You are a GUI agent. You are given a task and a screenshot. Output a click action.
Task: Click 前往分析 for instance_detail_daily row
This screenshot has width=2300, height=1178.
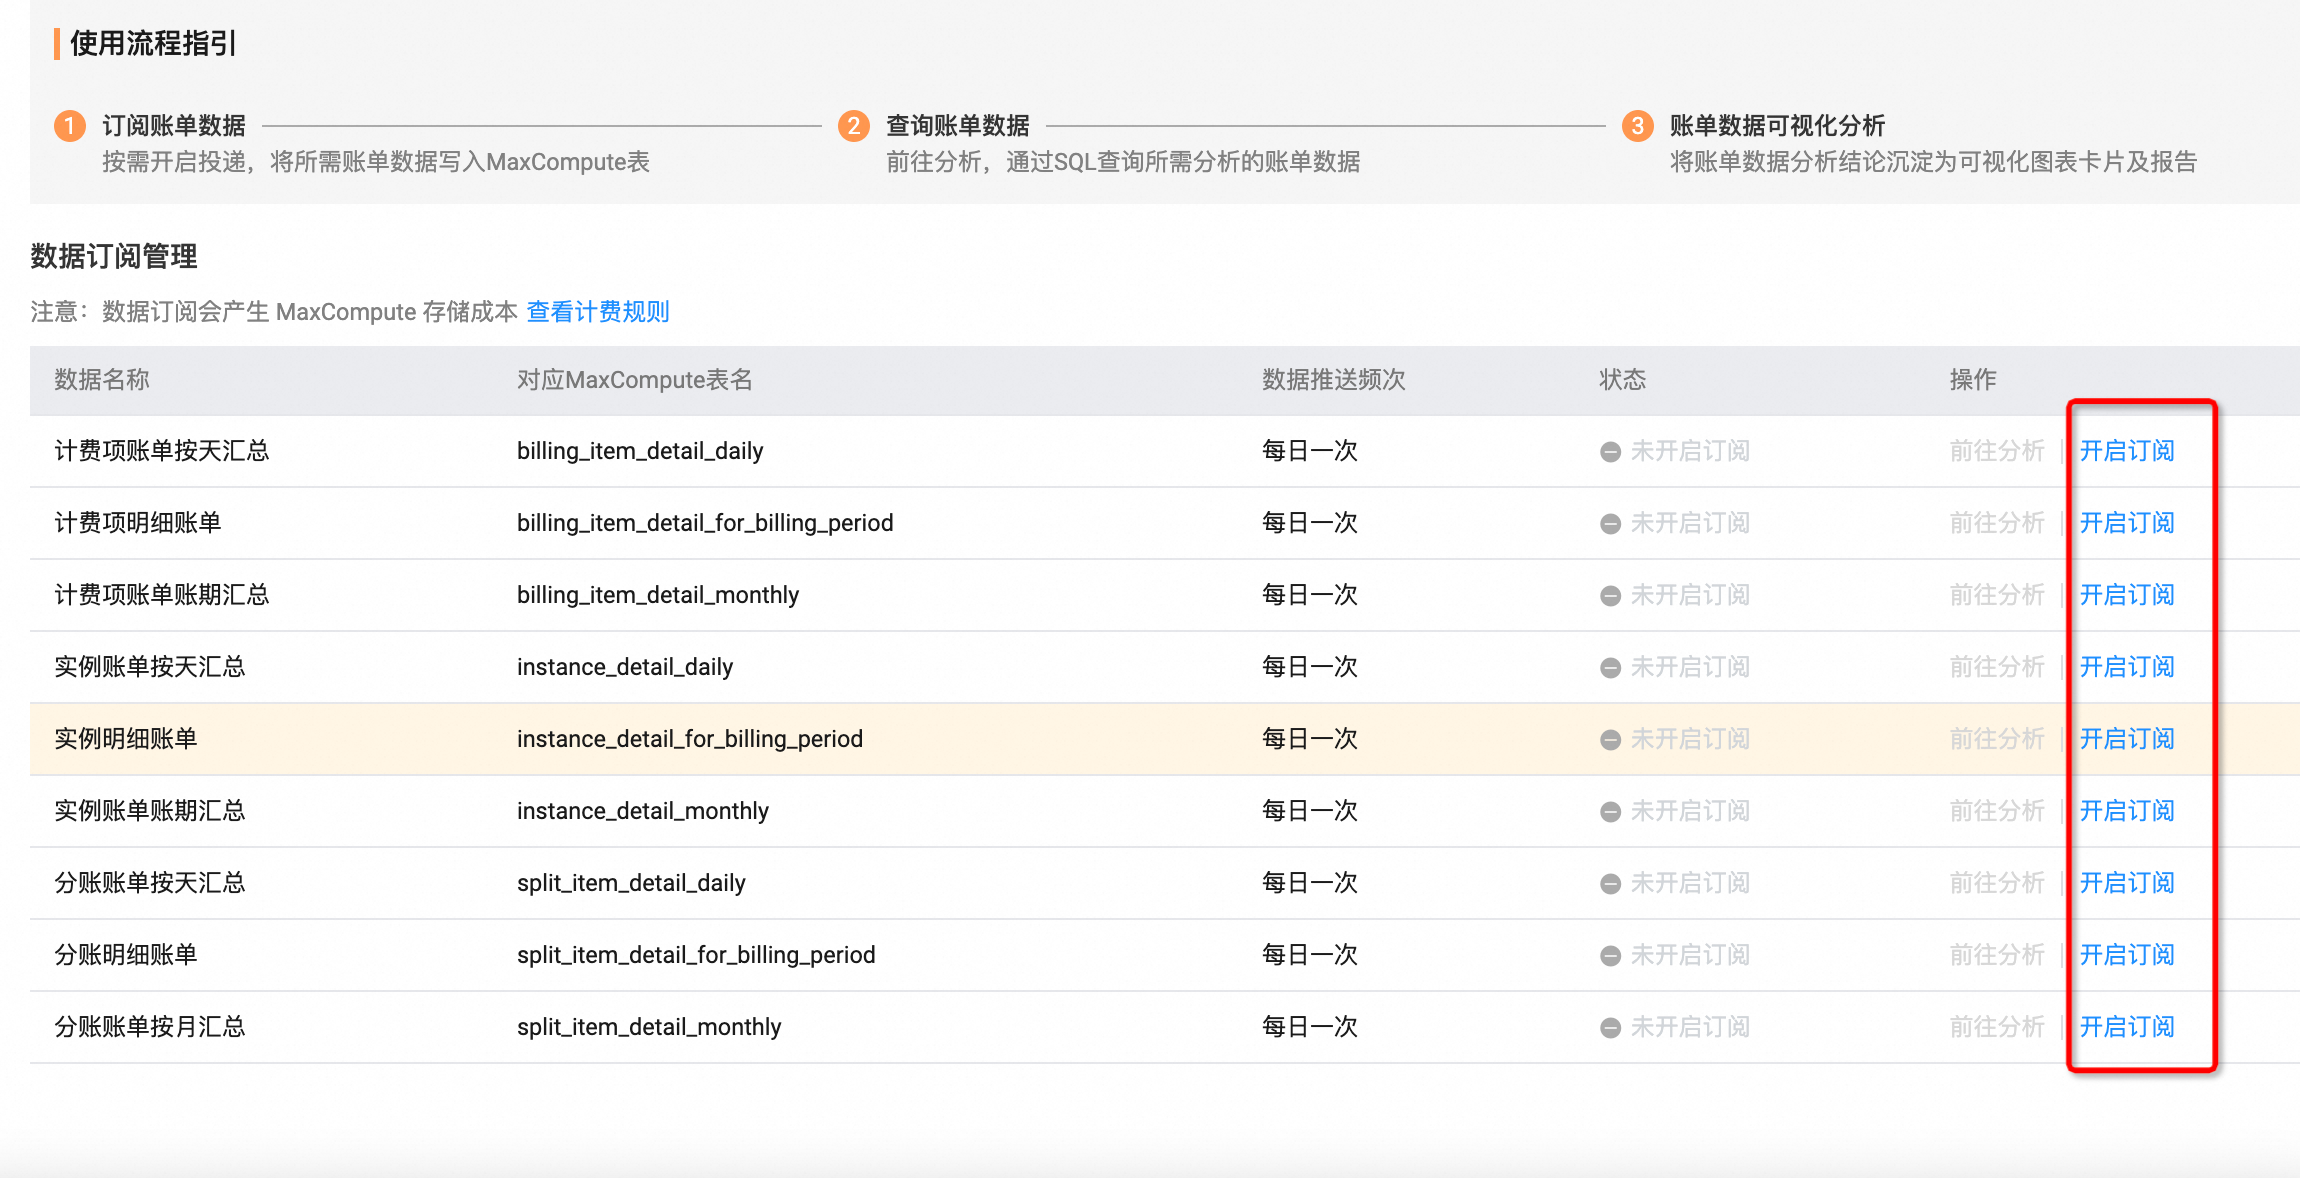1996,667
